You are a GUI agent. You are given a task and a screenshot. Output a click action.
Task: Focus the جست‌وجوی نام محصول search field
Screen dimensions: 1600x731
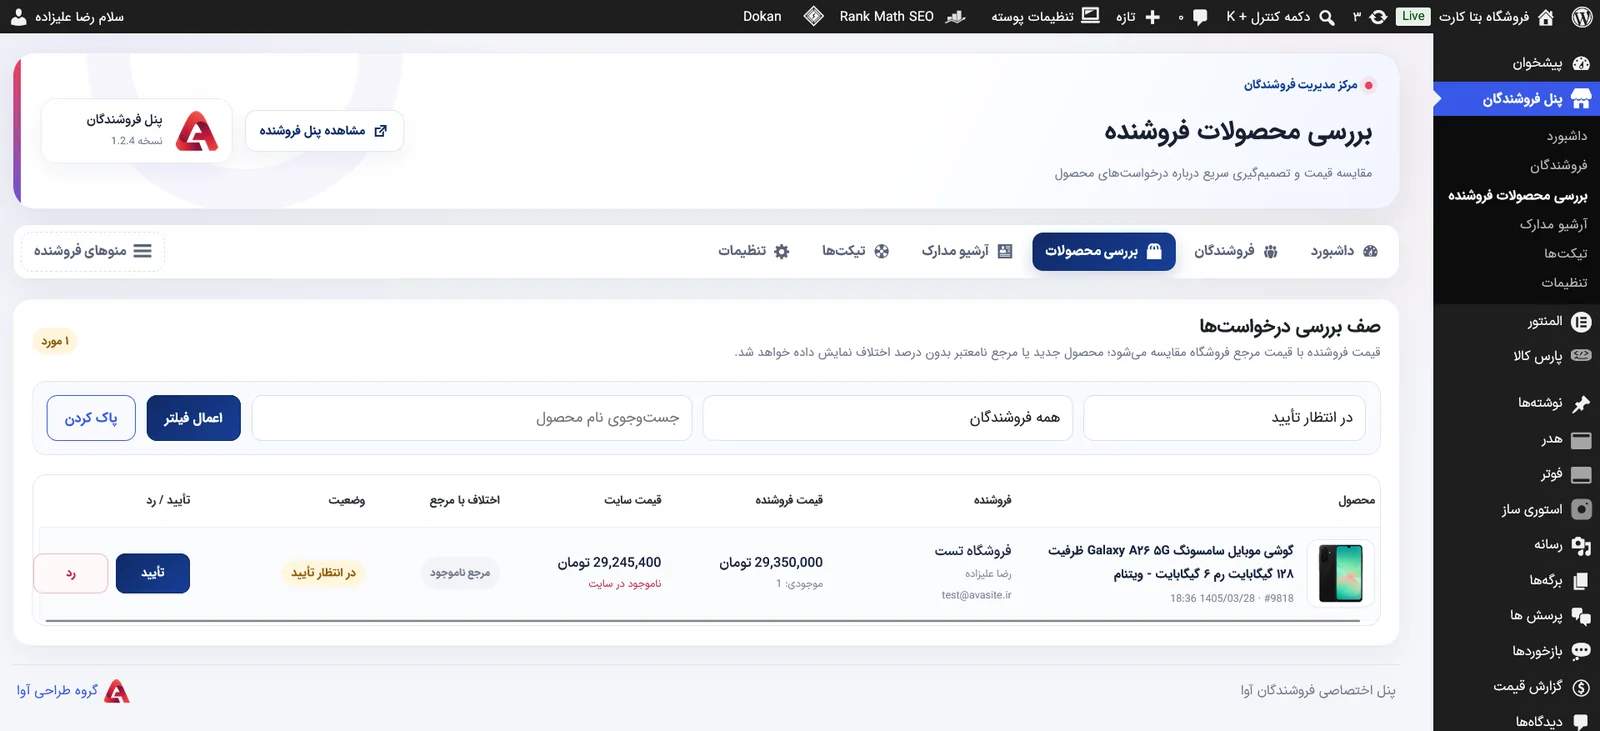coord(472,417)
